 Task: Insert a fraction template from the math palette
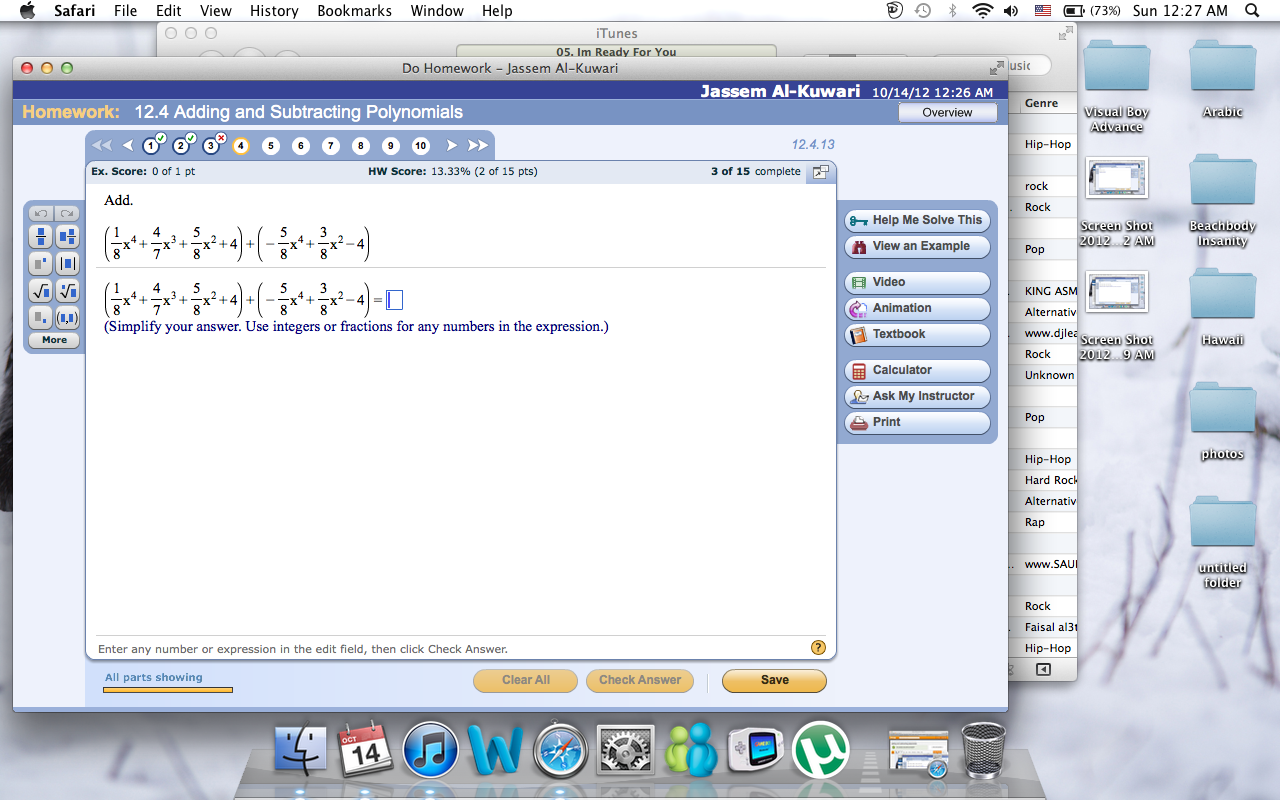[40, 237]
